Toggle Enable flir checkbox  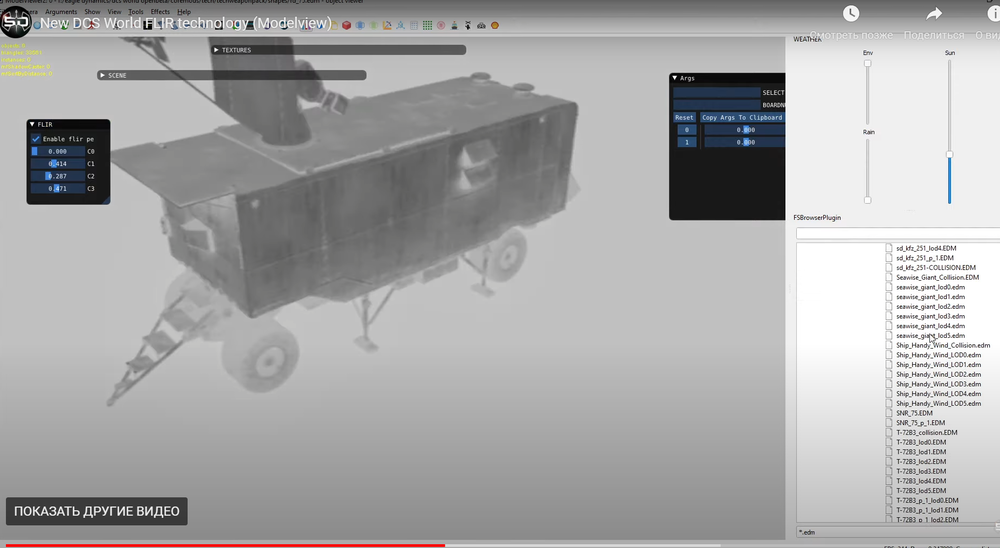point(36,138)
